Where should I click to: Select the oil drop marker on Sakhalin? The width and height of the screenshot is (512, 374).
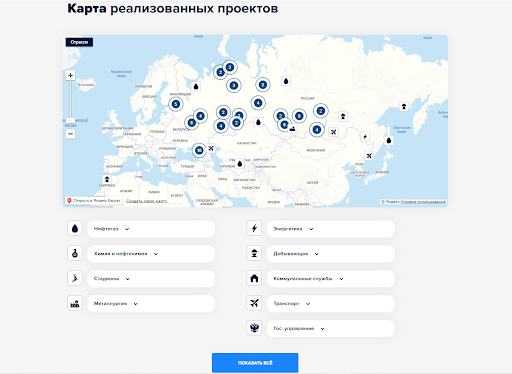[389, 140]
